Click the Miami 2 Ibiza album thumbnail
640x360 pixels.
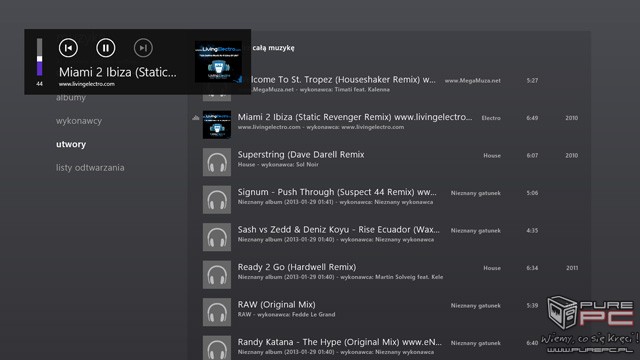(217, 124)
